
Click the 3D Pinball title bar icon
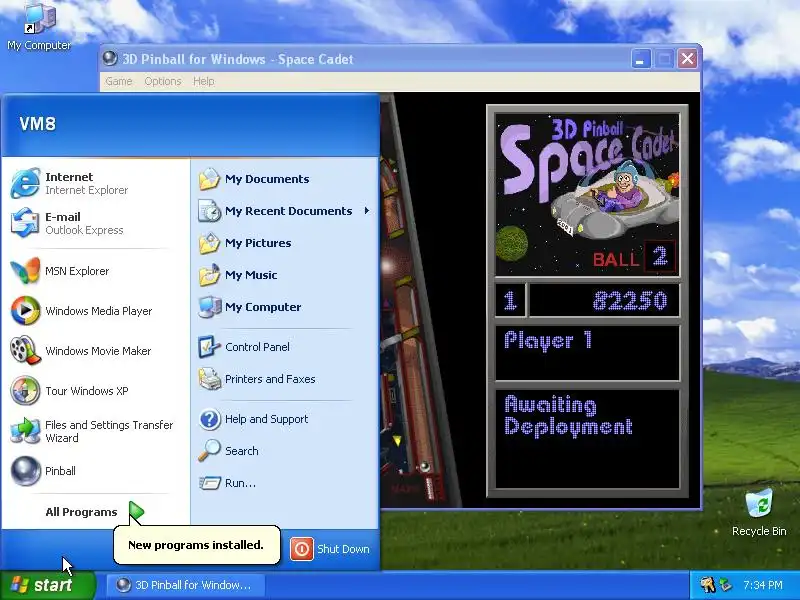point(110,59)
